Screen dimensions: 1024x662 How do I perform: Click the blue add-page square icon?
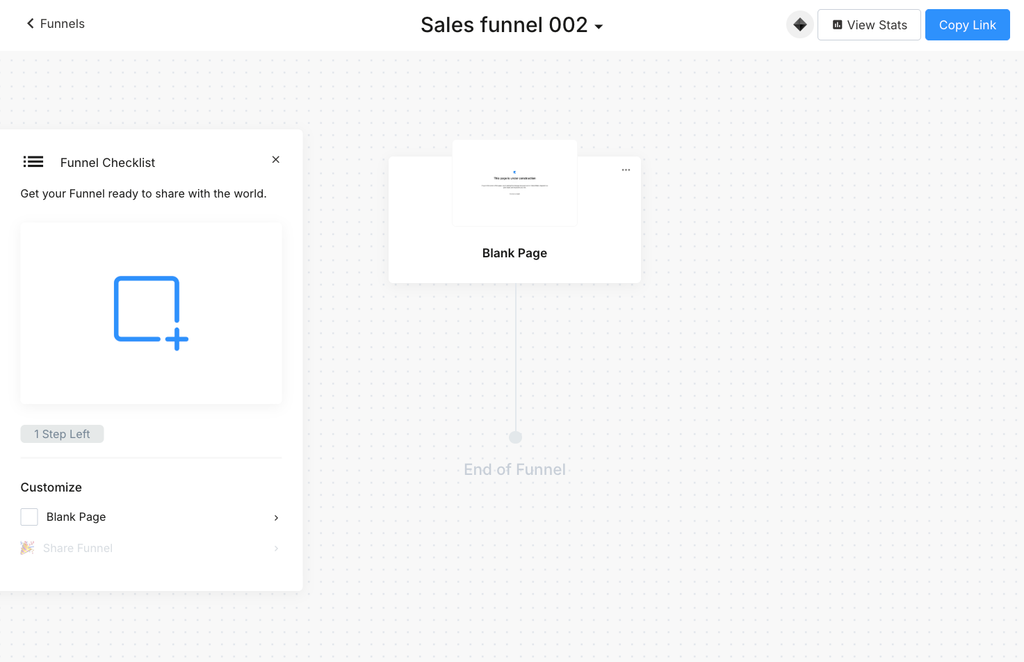click(x=151, y=313)
